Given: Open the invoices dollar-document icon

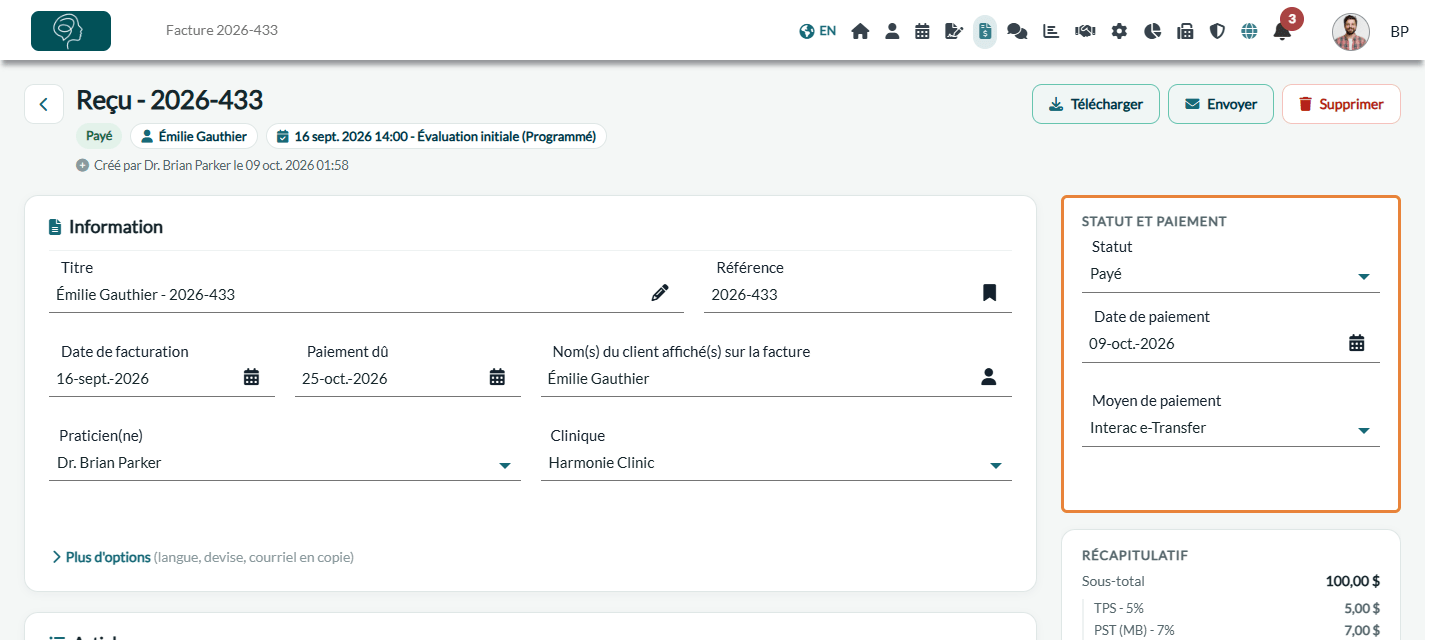Looking at the screenshot, I should [985, 31].
